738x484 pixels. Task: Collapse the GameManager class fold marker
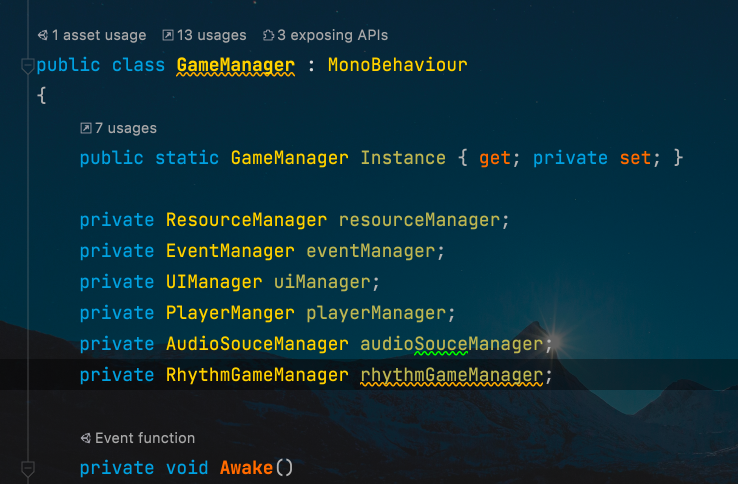[28, 65]
